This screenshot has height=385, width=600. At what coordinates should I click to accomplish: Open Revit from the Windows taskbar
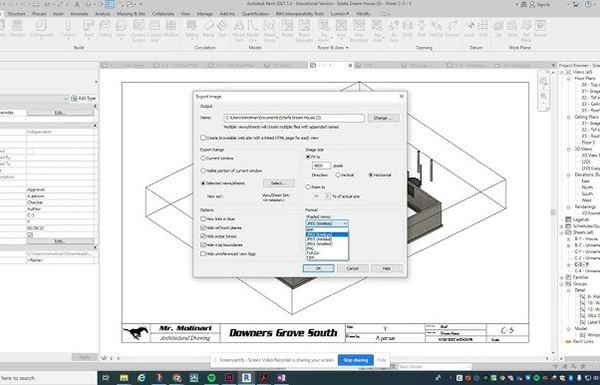(x=246, y=378)
